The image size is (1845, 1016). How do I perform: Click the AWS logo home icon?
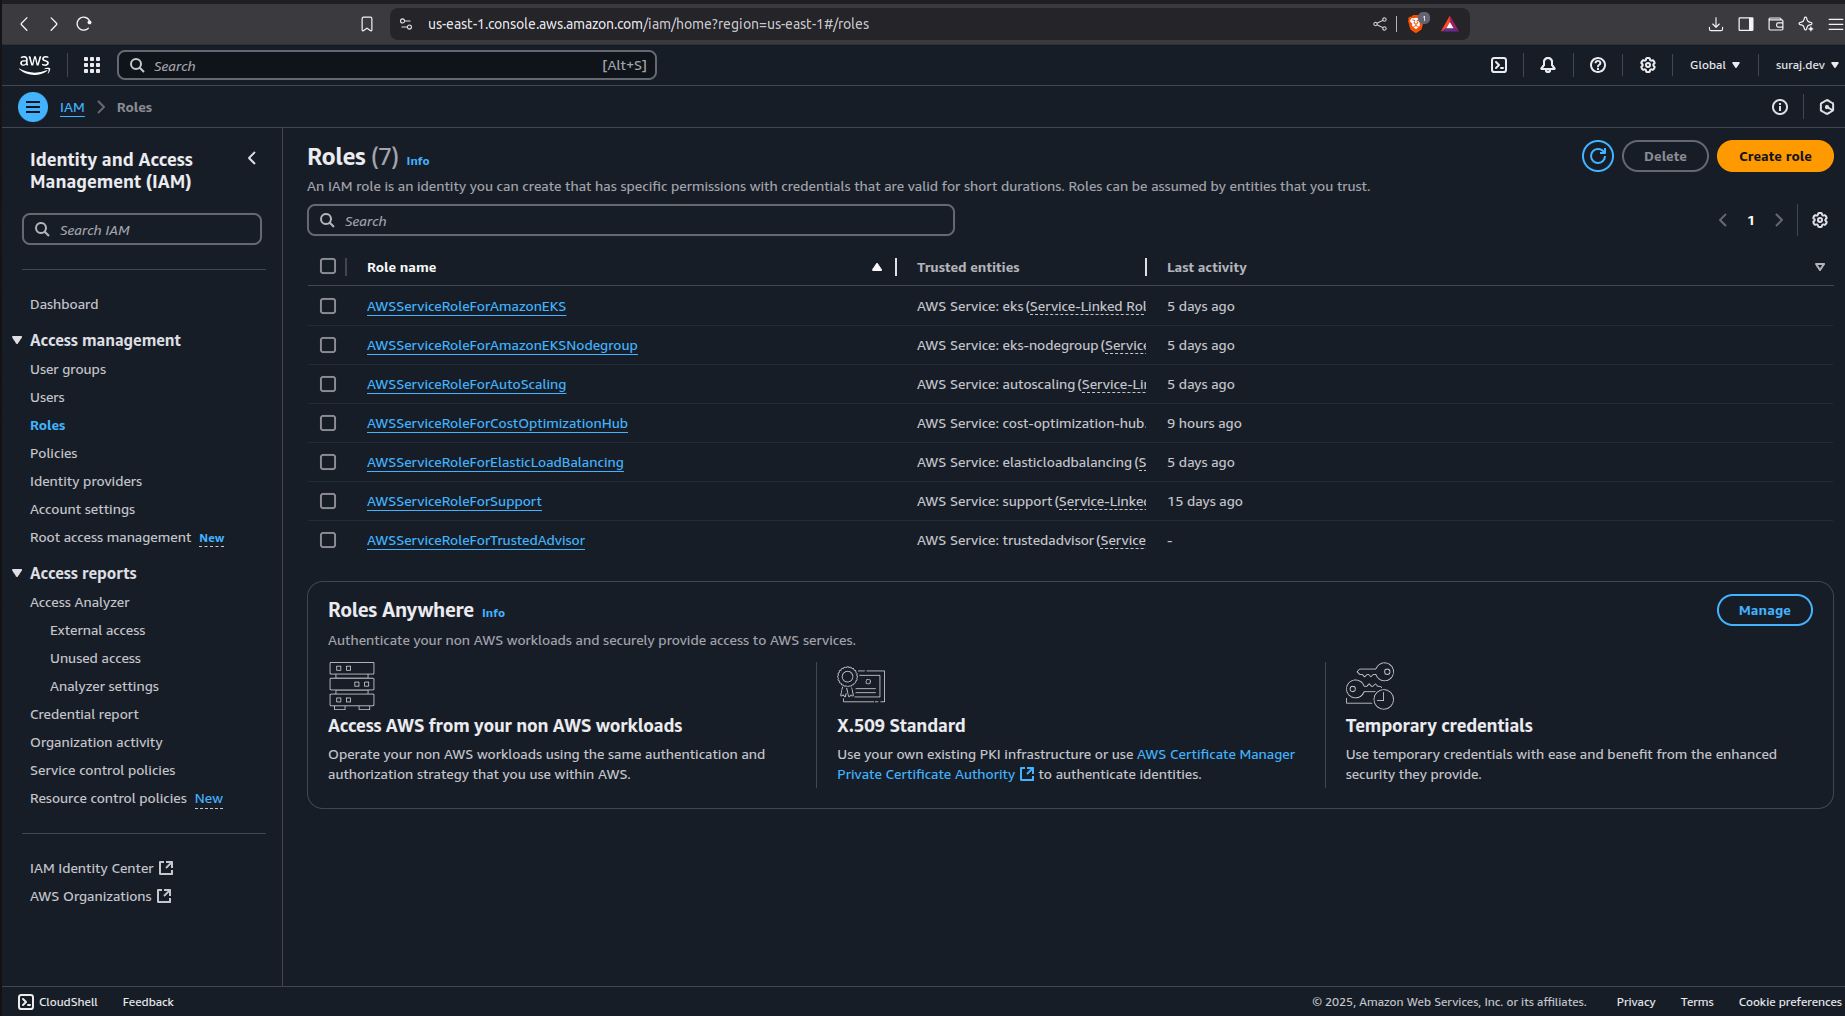point(35,65)
